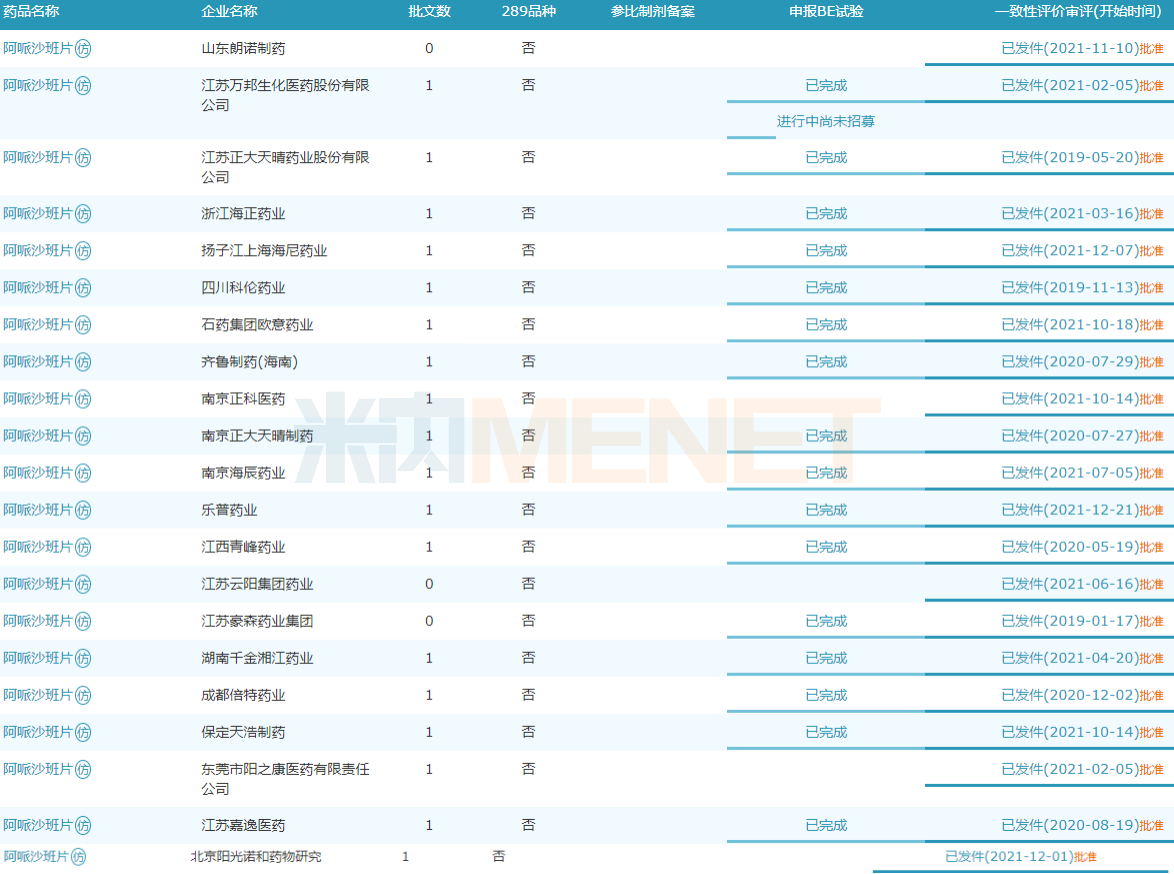Click the 仿 badge in the 南京正科医药 row
The image size is (1174, 874).
[x=83, y=398]
